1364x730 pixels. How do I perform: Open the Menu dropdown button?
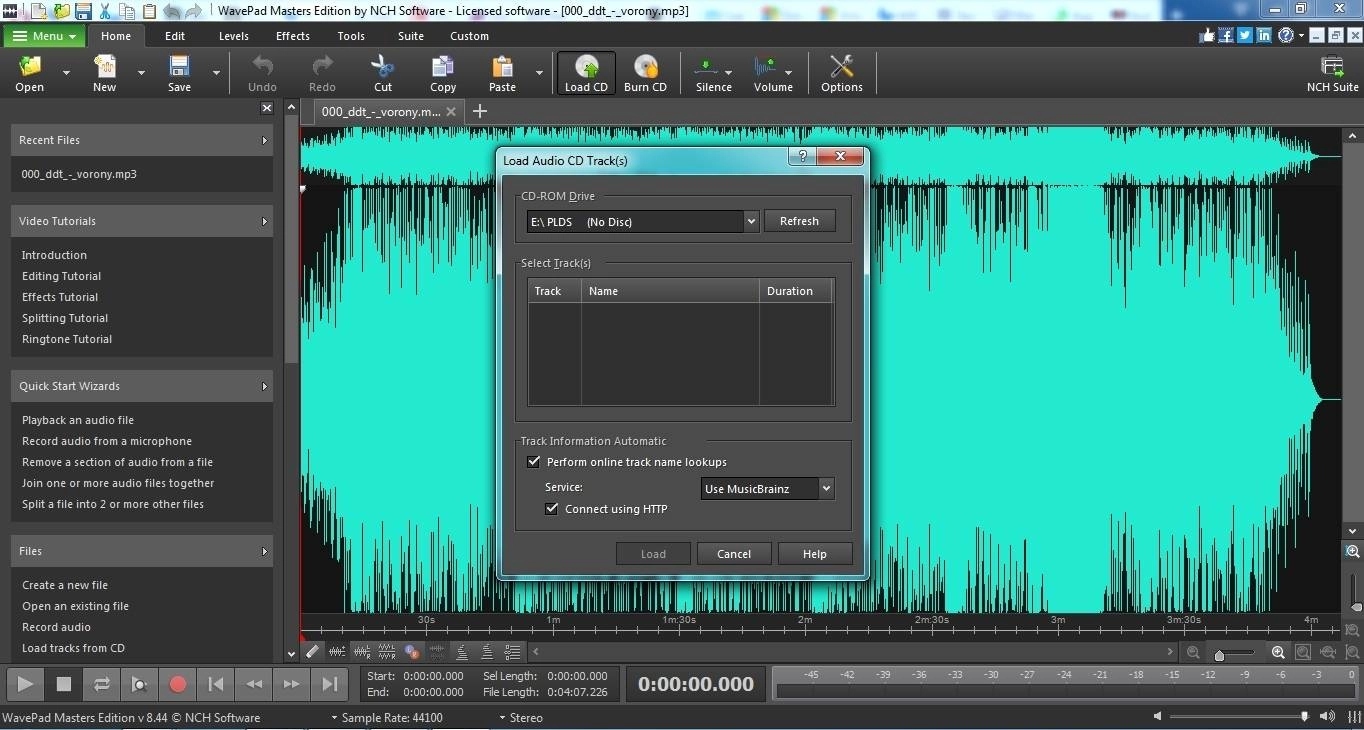pyautogui.click(x=44, y=36)
